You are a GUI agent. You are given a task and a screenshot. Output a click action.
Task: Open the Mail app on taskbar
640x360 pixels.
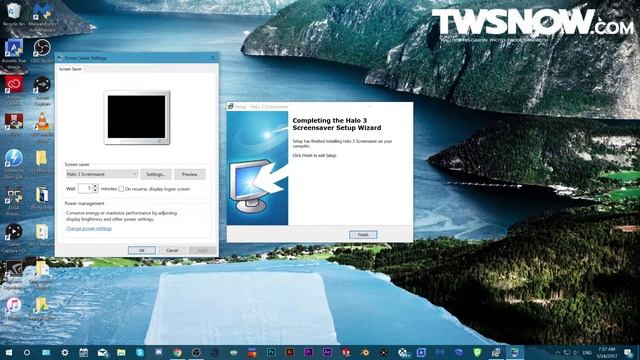tap(102, 352)
